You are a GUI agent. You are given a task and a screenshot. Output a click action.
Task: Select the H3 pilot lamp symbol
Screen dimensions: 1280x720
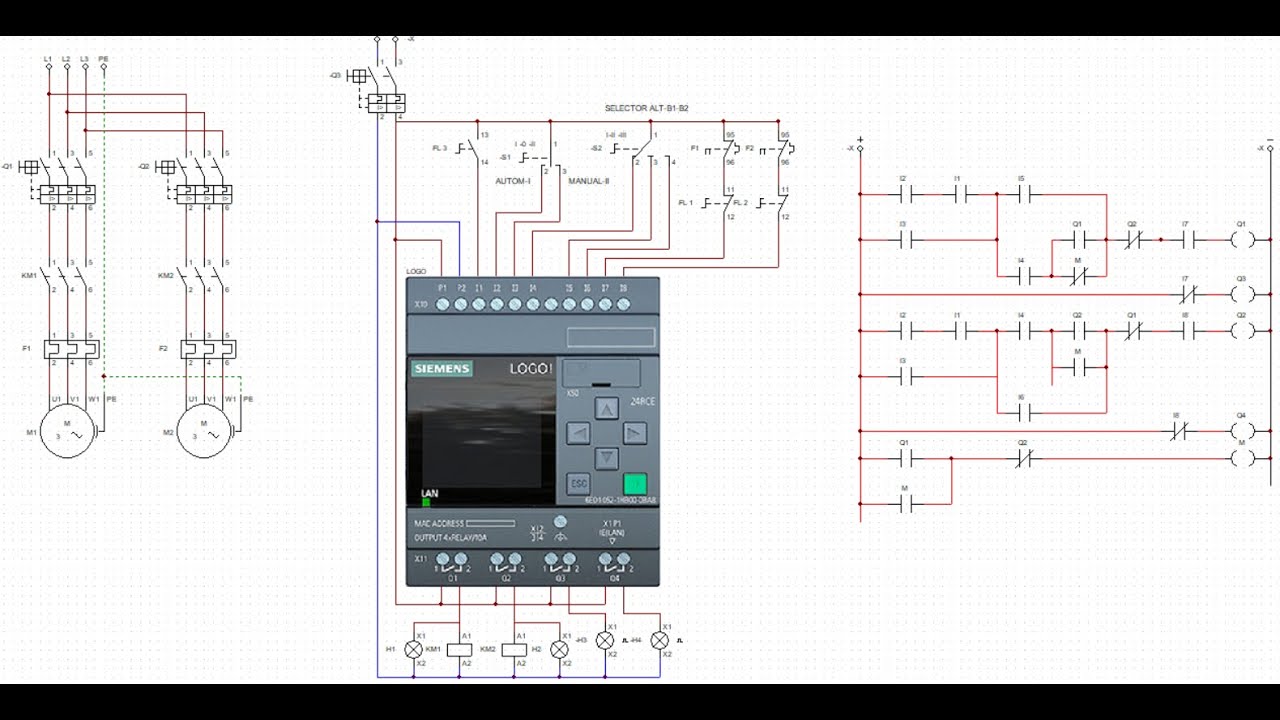(x=605, y=640)
